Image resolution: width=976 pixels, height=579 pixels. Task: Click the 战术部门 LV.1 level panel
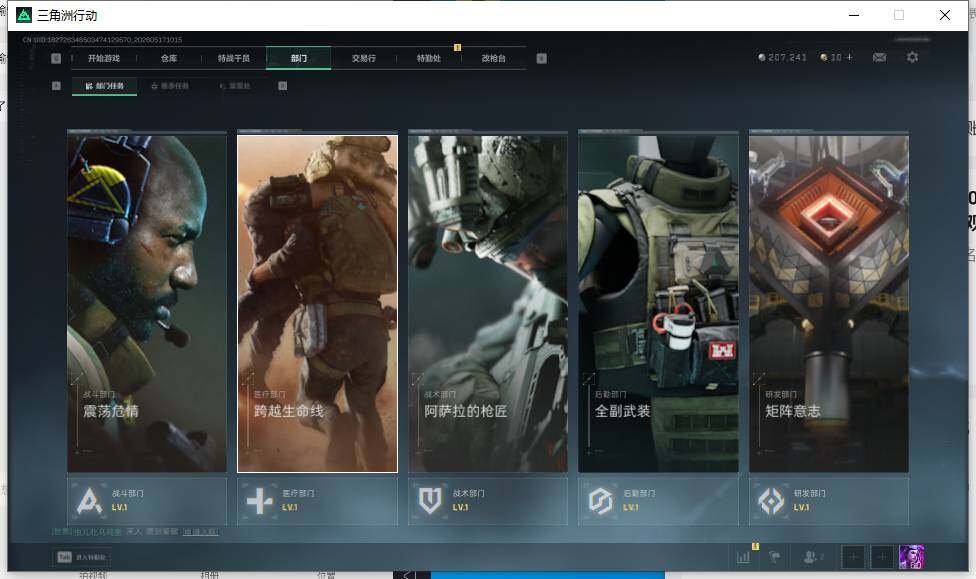(x=488, y=501)
